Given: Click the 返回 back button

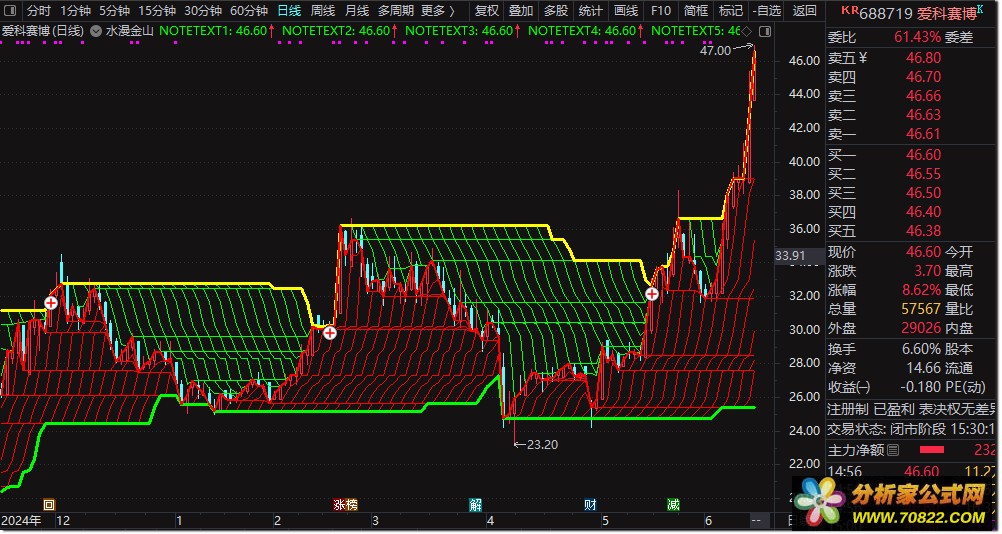Looking at the screenshot, I should click(x=805, y=11).
